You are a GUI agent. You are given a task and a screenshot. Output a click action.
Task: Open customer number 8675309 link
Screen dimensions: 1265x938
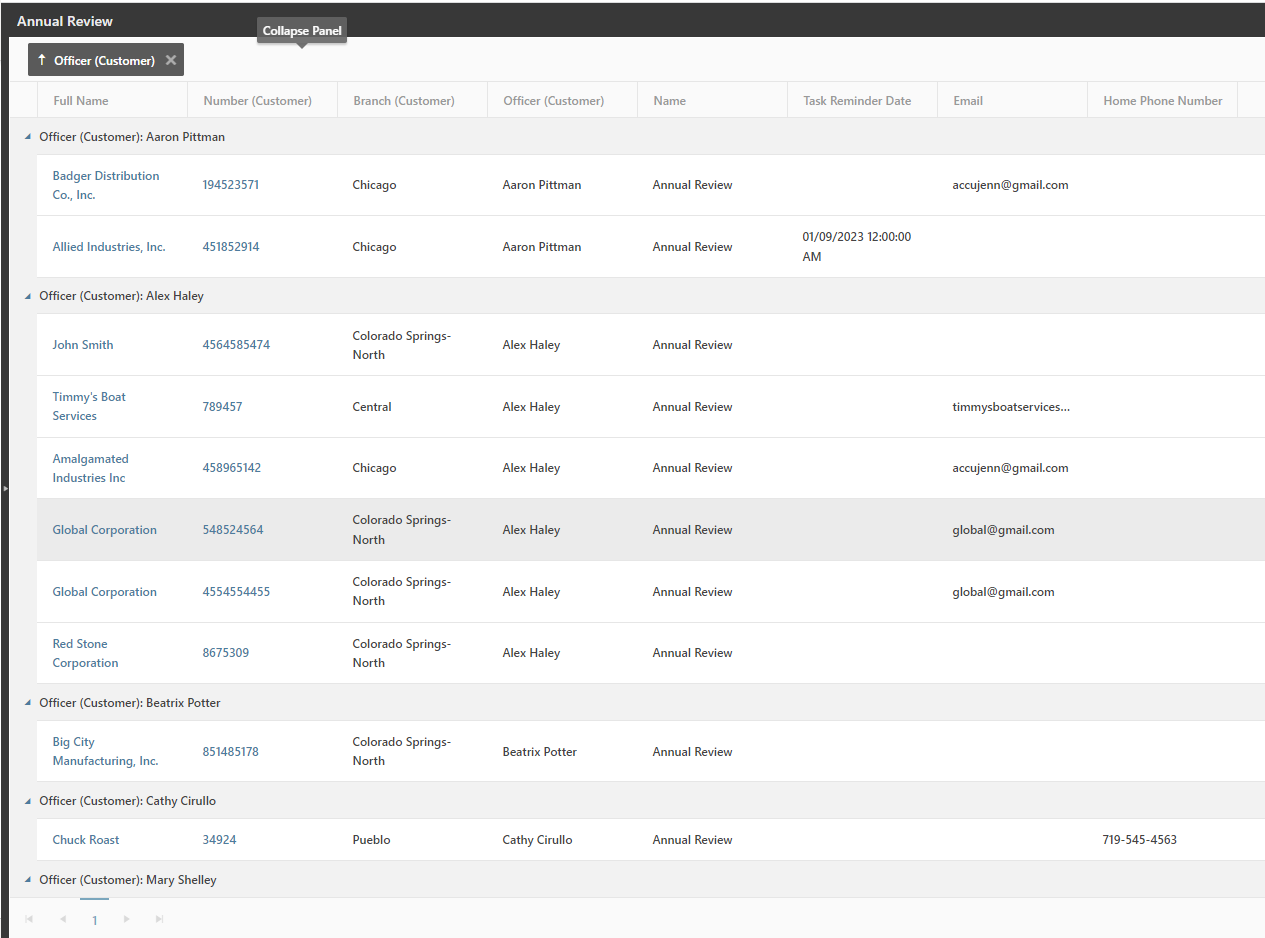coord(226,653)
